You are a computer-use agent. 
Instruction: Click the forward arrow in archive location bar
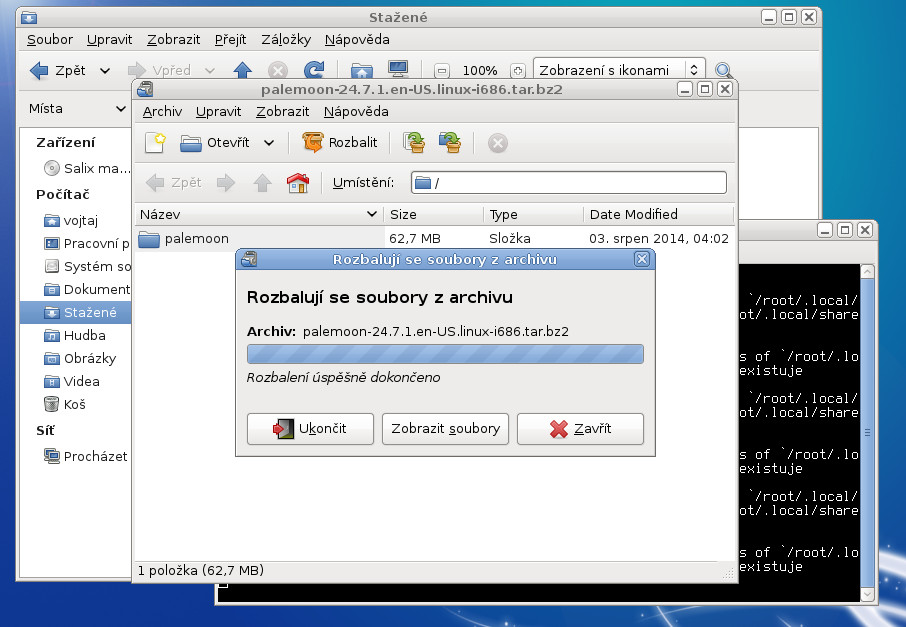(226, 183)
